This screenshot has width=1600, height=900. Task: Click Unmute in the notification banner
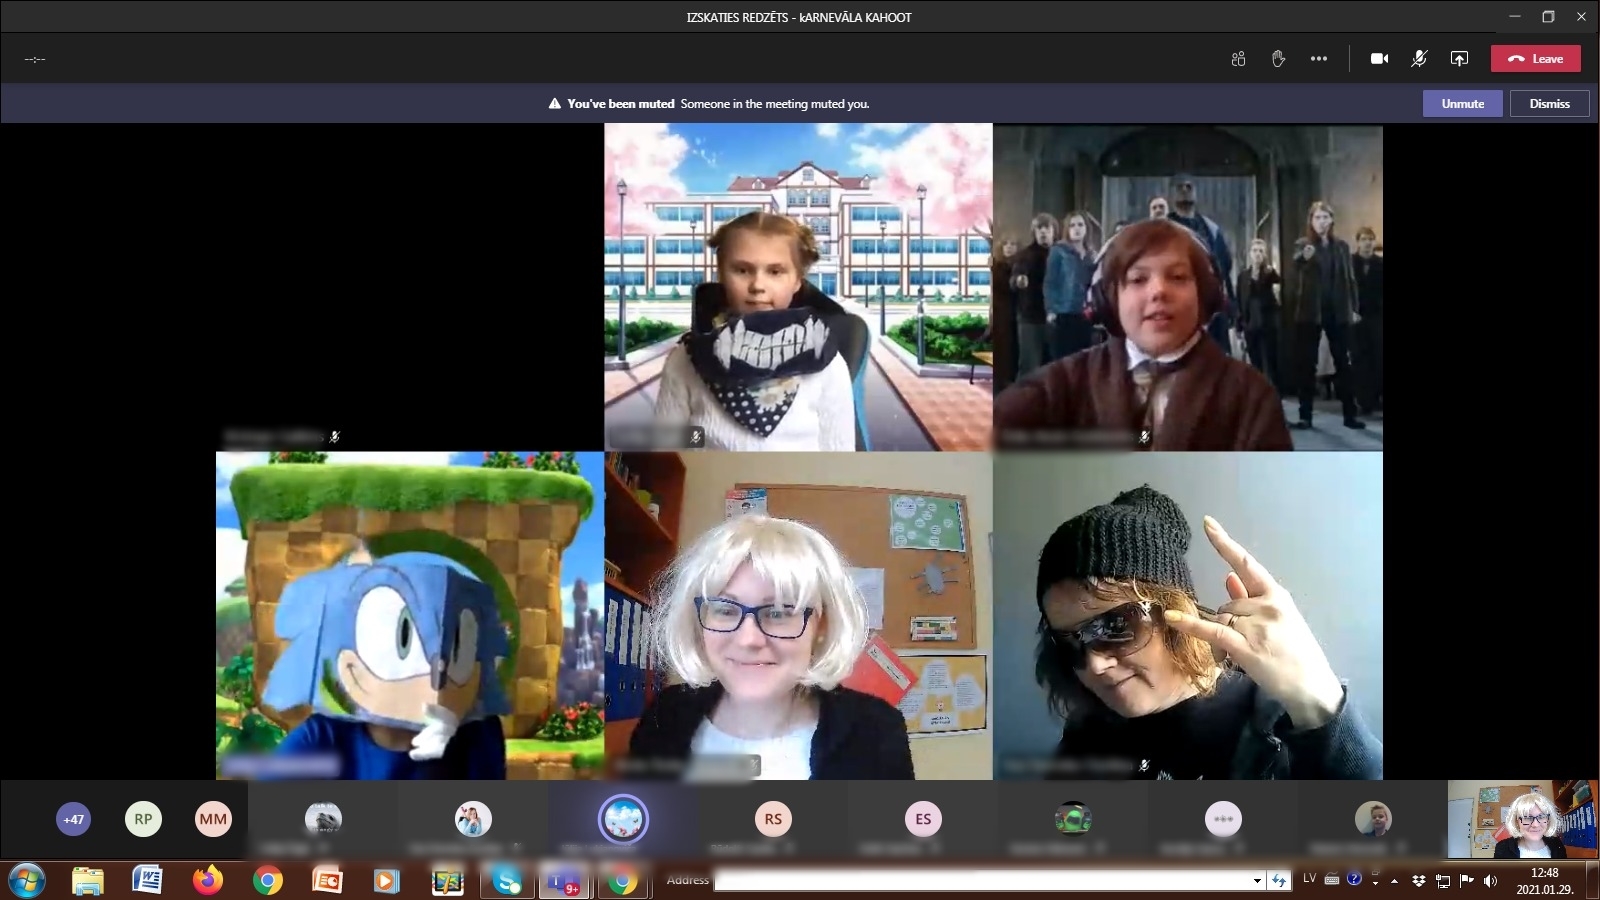click(x=1462, y=104)
